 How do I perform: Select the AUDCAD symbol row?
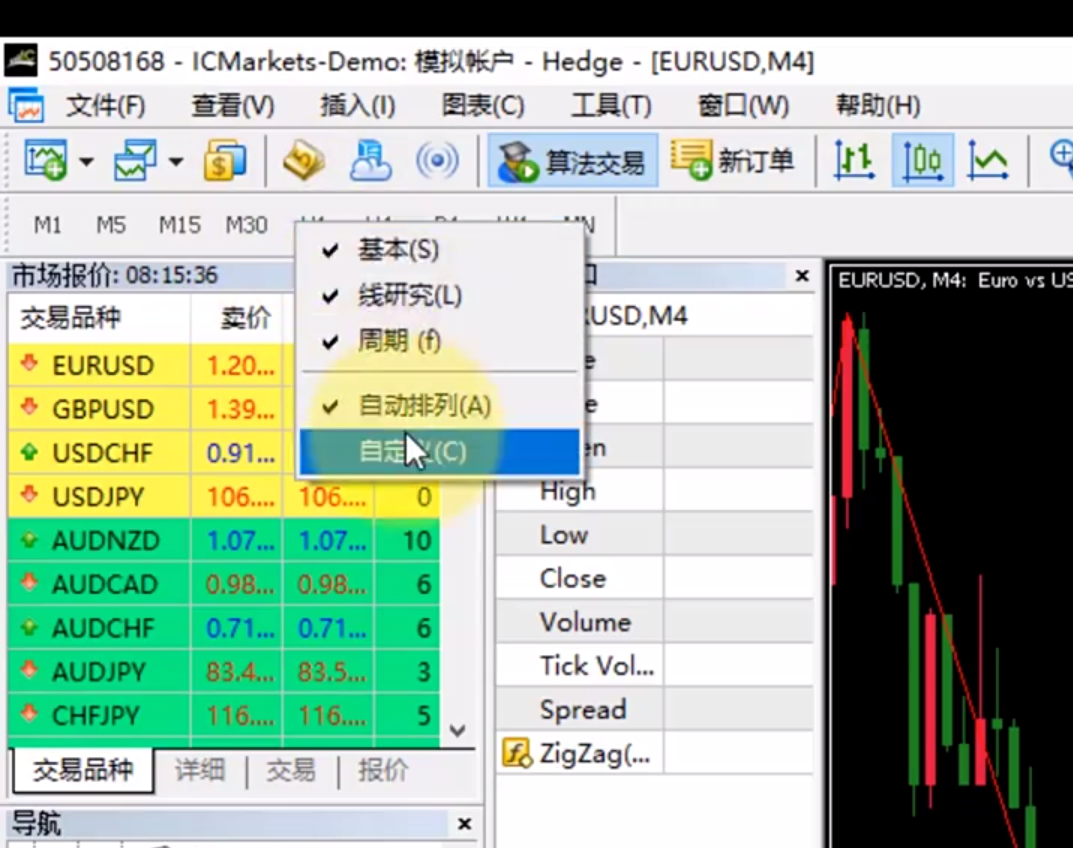click(x=224, y=584)
